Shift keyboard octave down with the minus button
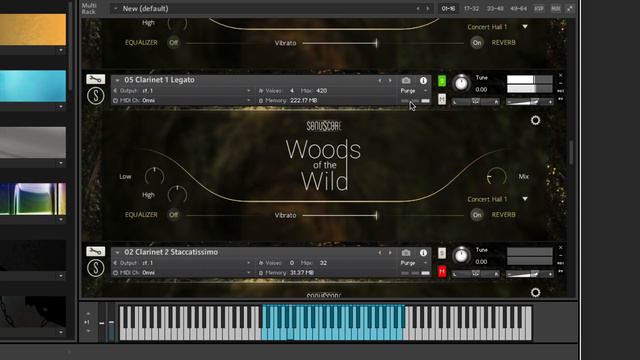The image size is (640, 360). pyautogui.click(x=89, y=331)
